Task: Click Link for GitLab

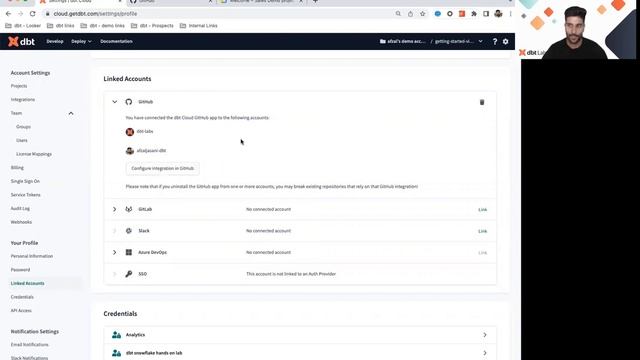Action: pyautogui.click(x=482, y=209)
